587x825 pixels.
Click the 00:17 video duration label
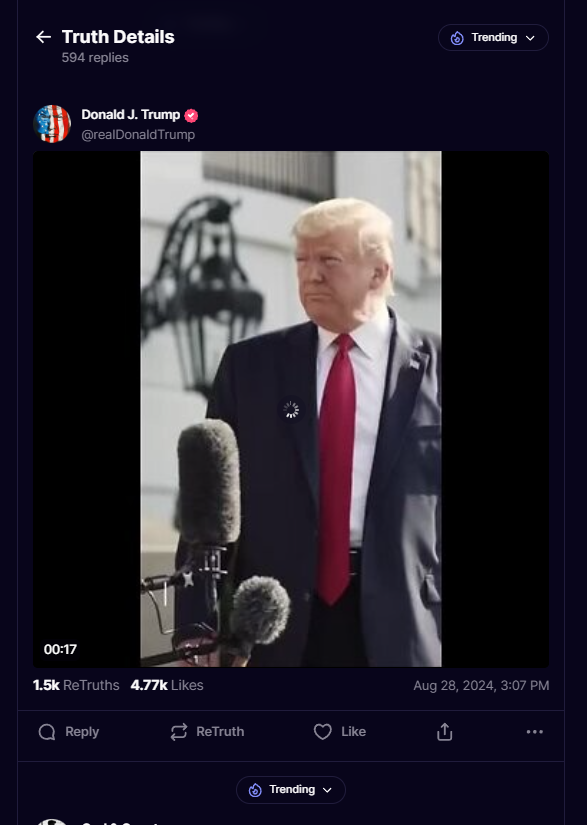[60, 649]
